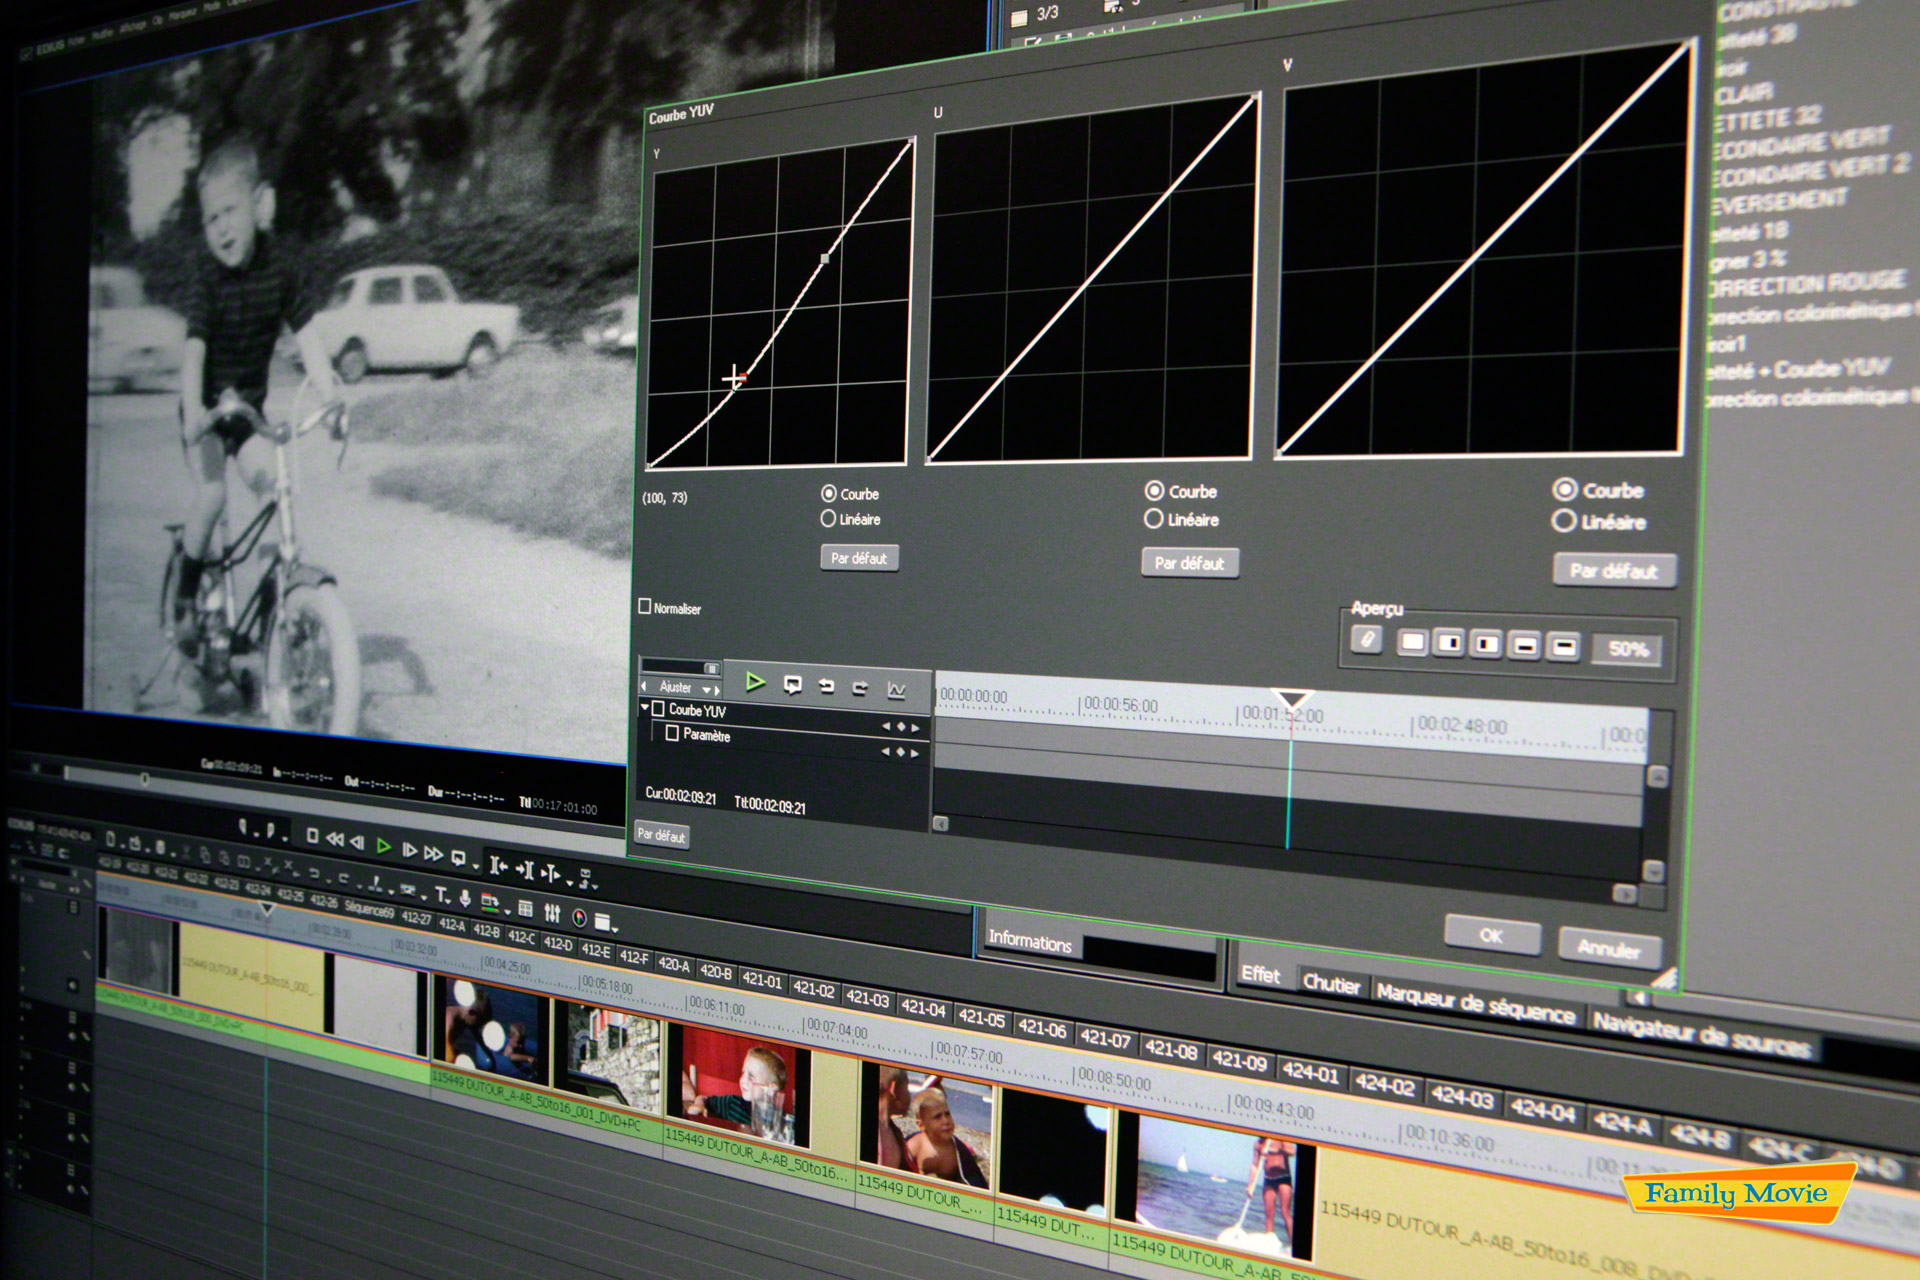Go to previous keyframe on Courbe YUV row
The width and height of the screenshot is (1920, 1280).
886,726
